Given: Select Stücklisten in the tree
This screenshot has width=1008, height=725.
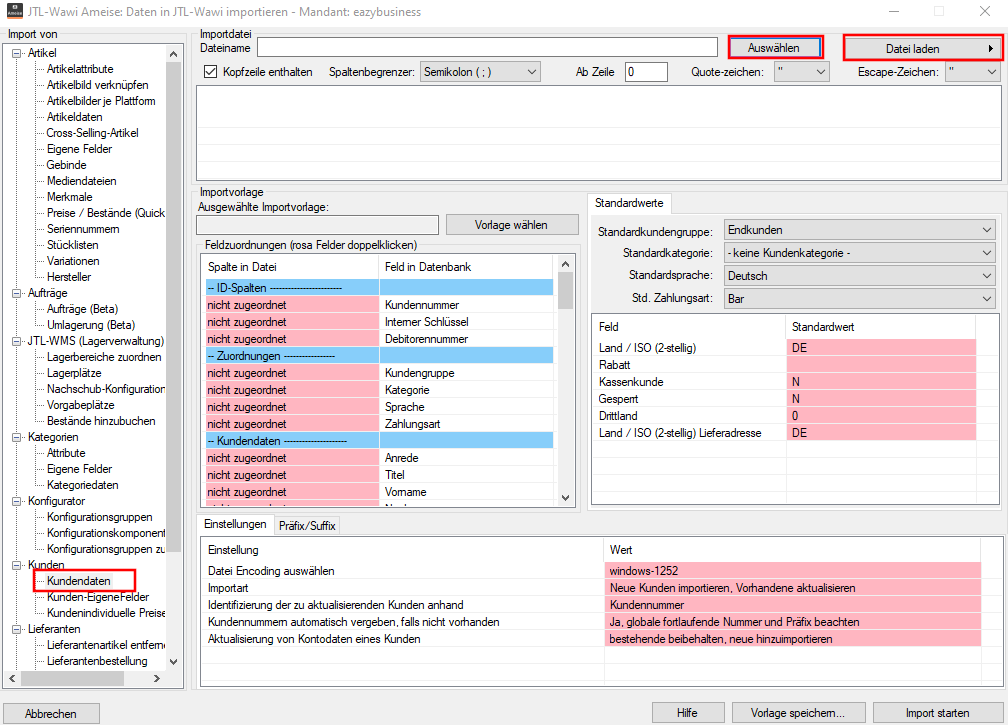Looking at the screenshot, I should pos(73,245).
